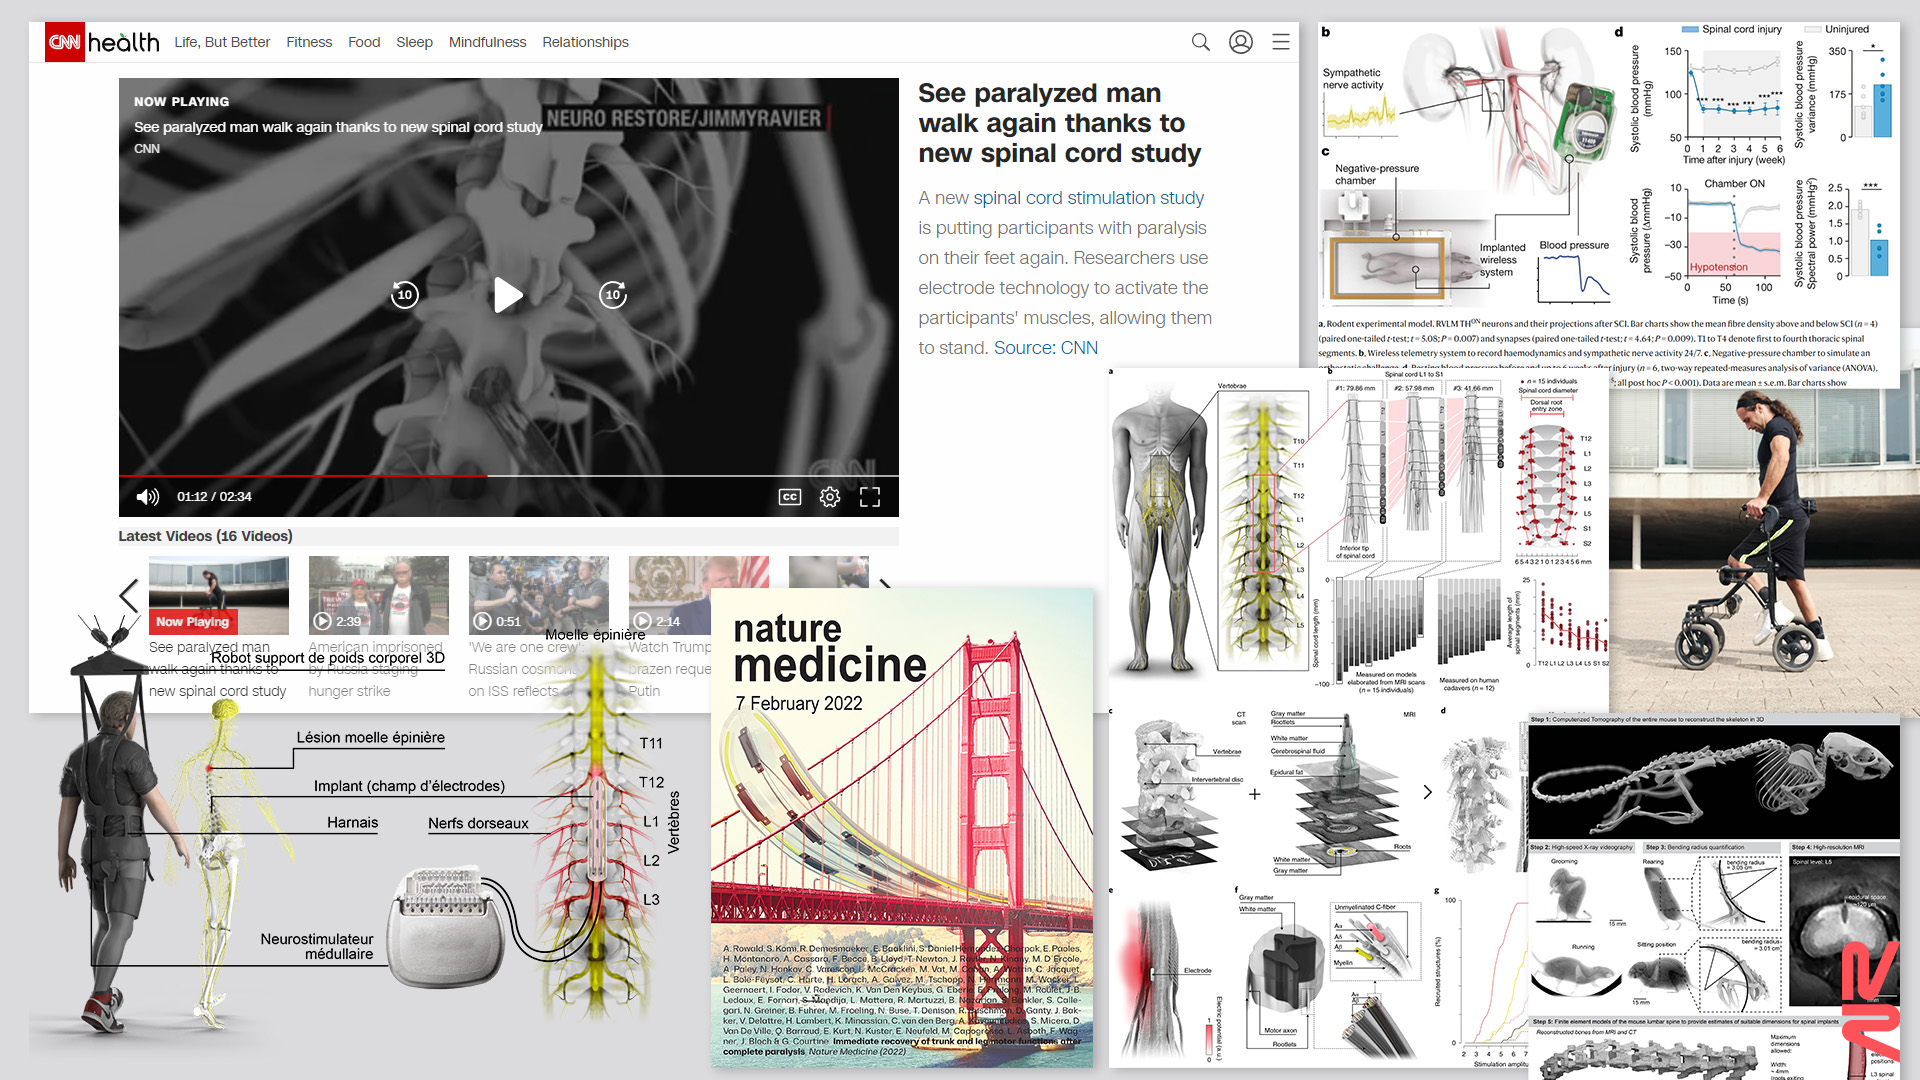Click the 'Lésion moelle épinière' label
Image resolution: width=1920 pixels, height=1080 pixels.
[x=370, y=738]
